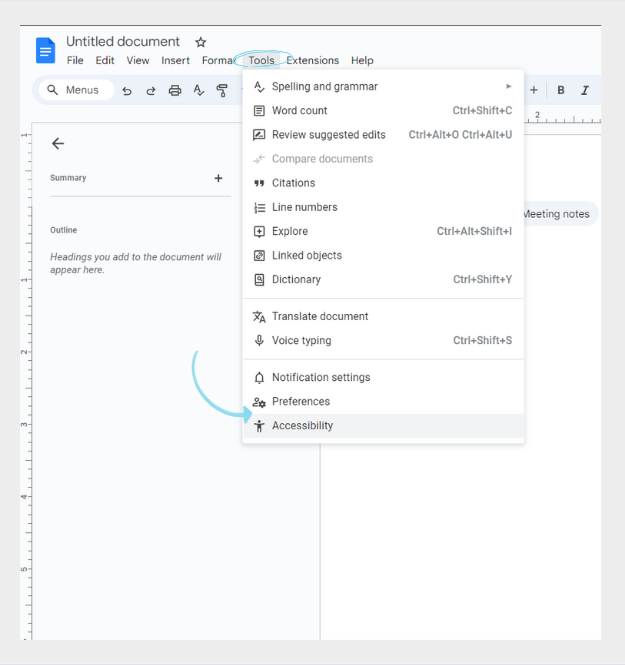Click the Undo arrow icon
Image resolution: width=625 pixels, height=665 pixels.
(127, 90)
